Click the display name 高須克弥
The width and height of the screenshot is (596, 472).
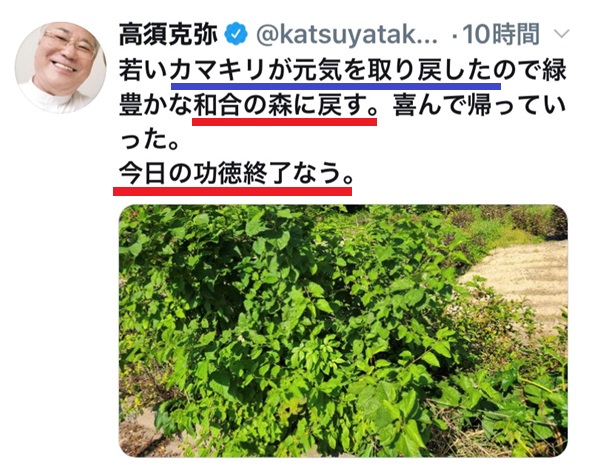[x=168, y=34]
